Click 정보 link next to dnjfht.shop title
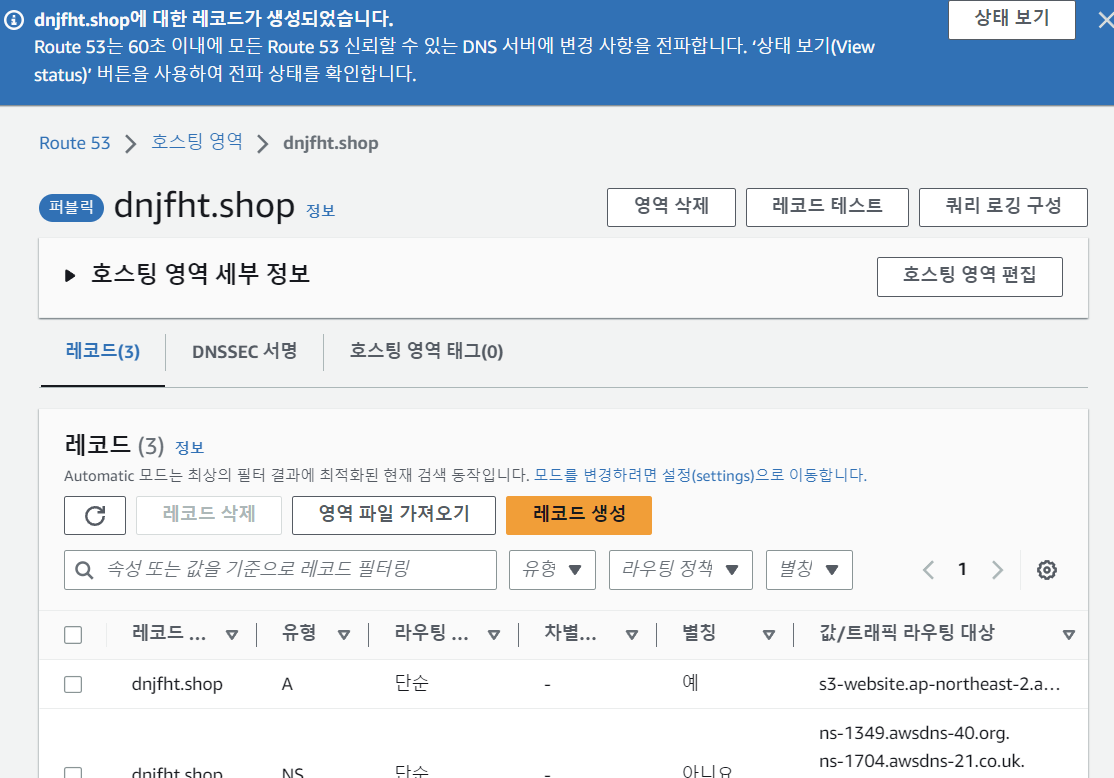The image size is (1114, 778). click(x=320, y=211)
